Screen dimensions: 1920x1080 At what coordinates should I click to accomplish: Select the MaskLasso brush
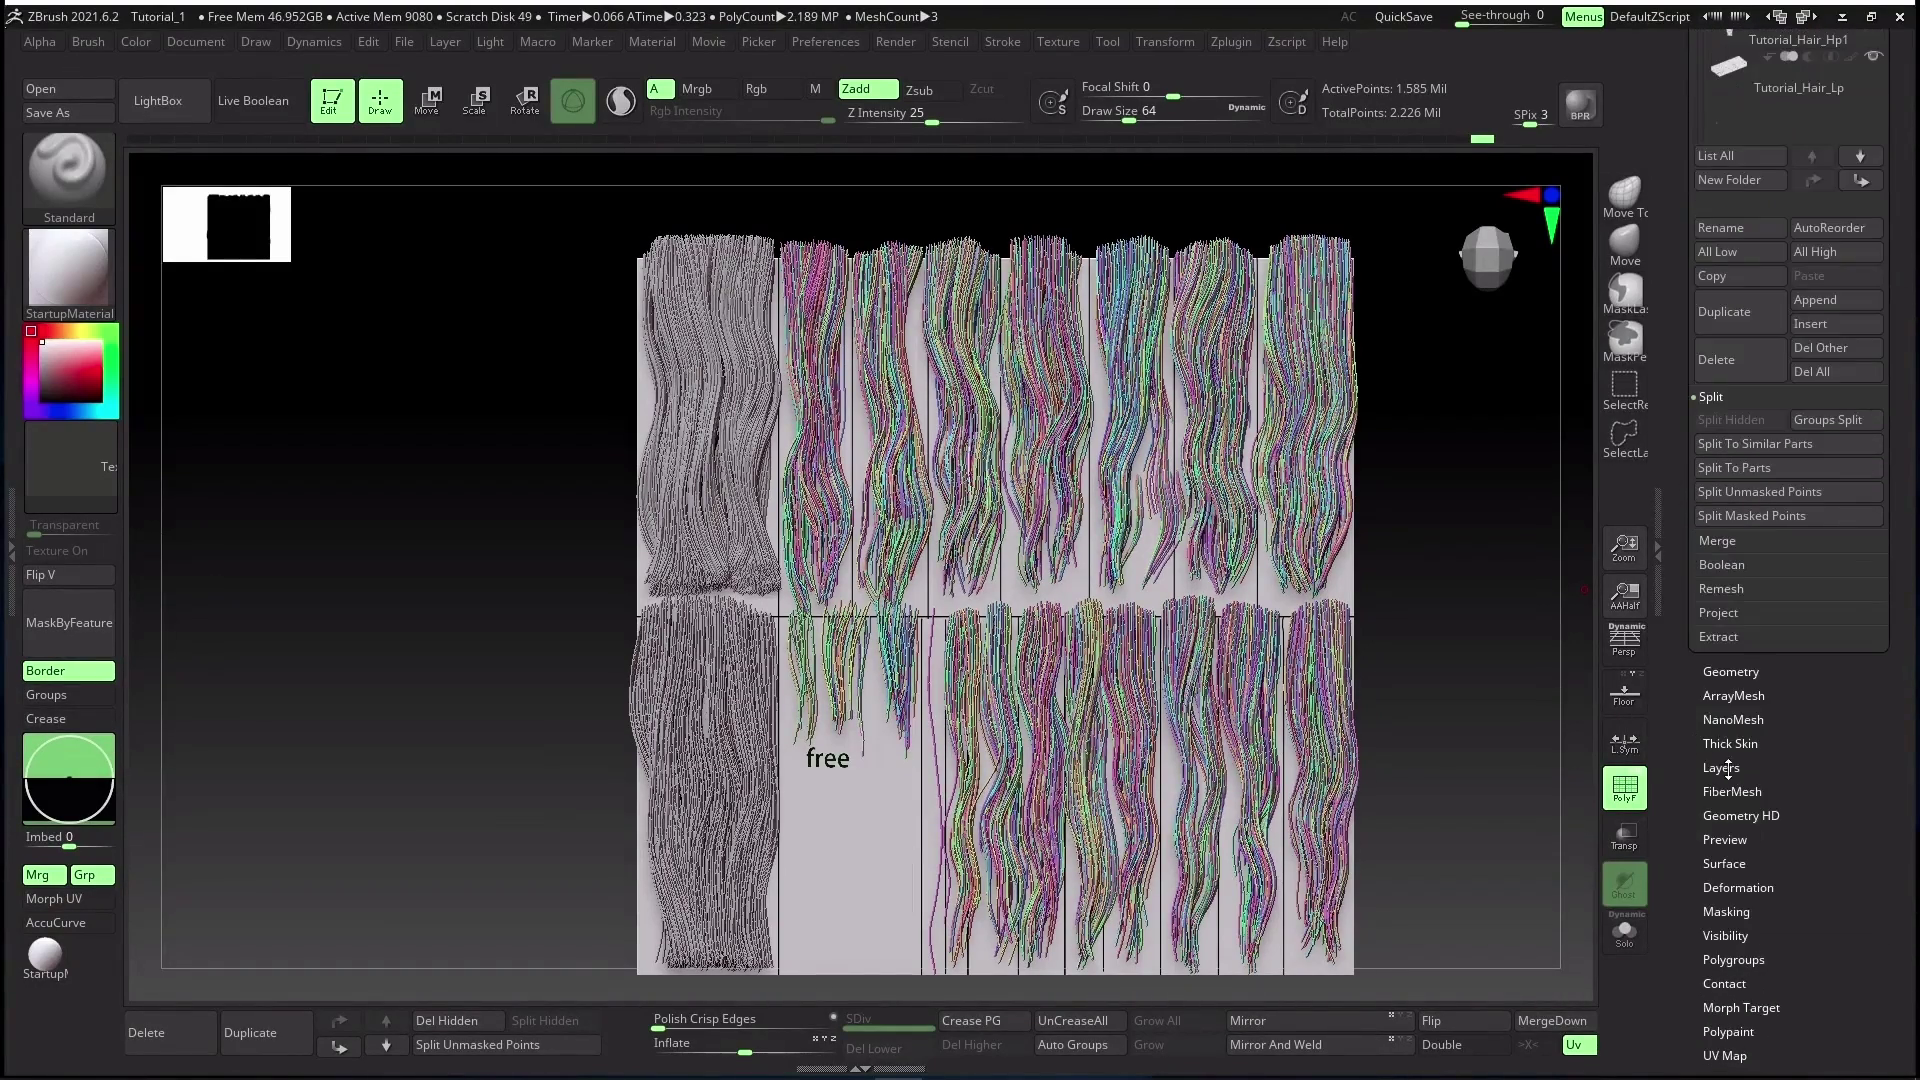(x=1625, y=294)
